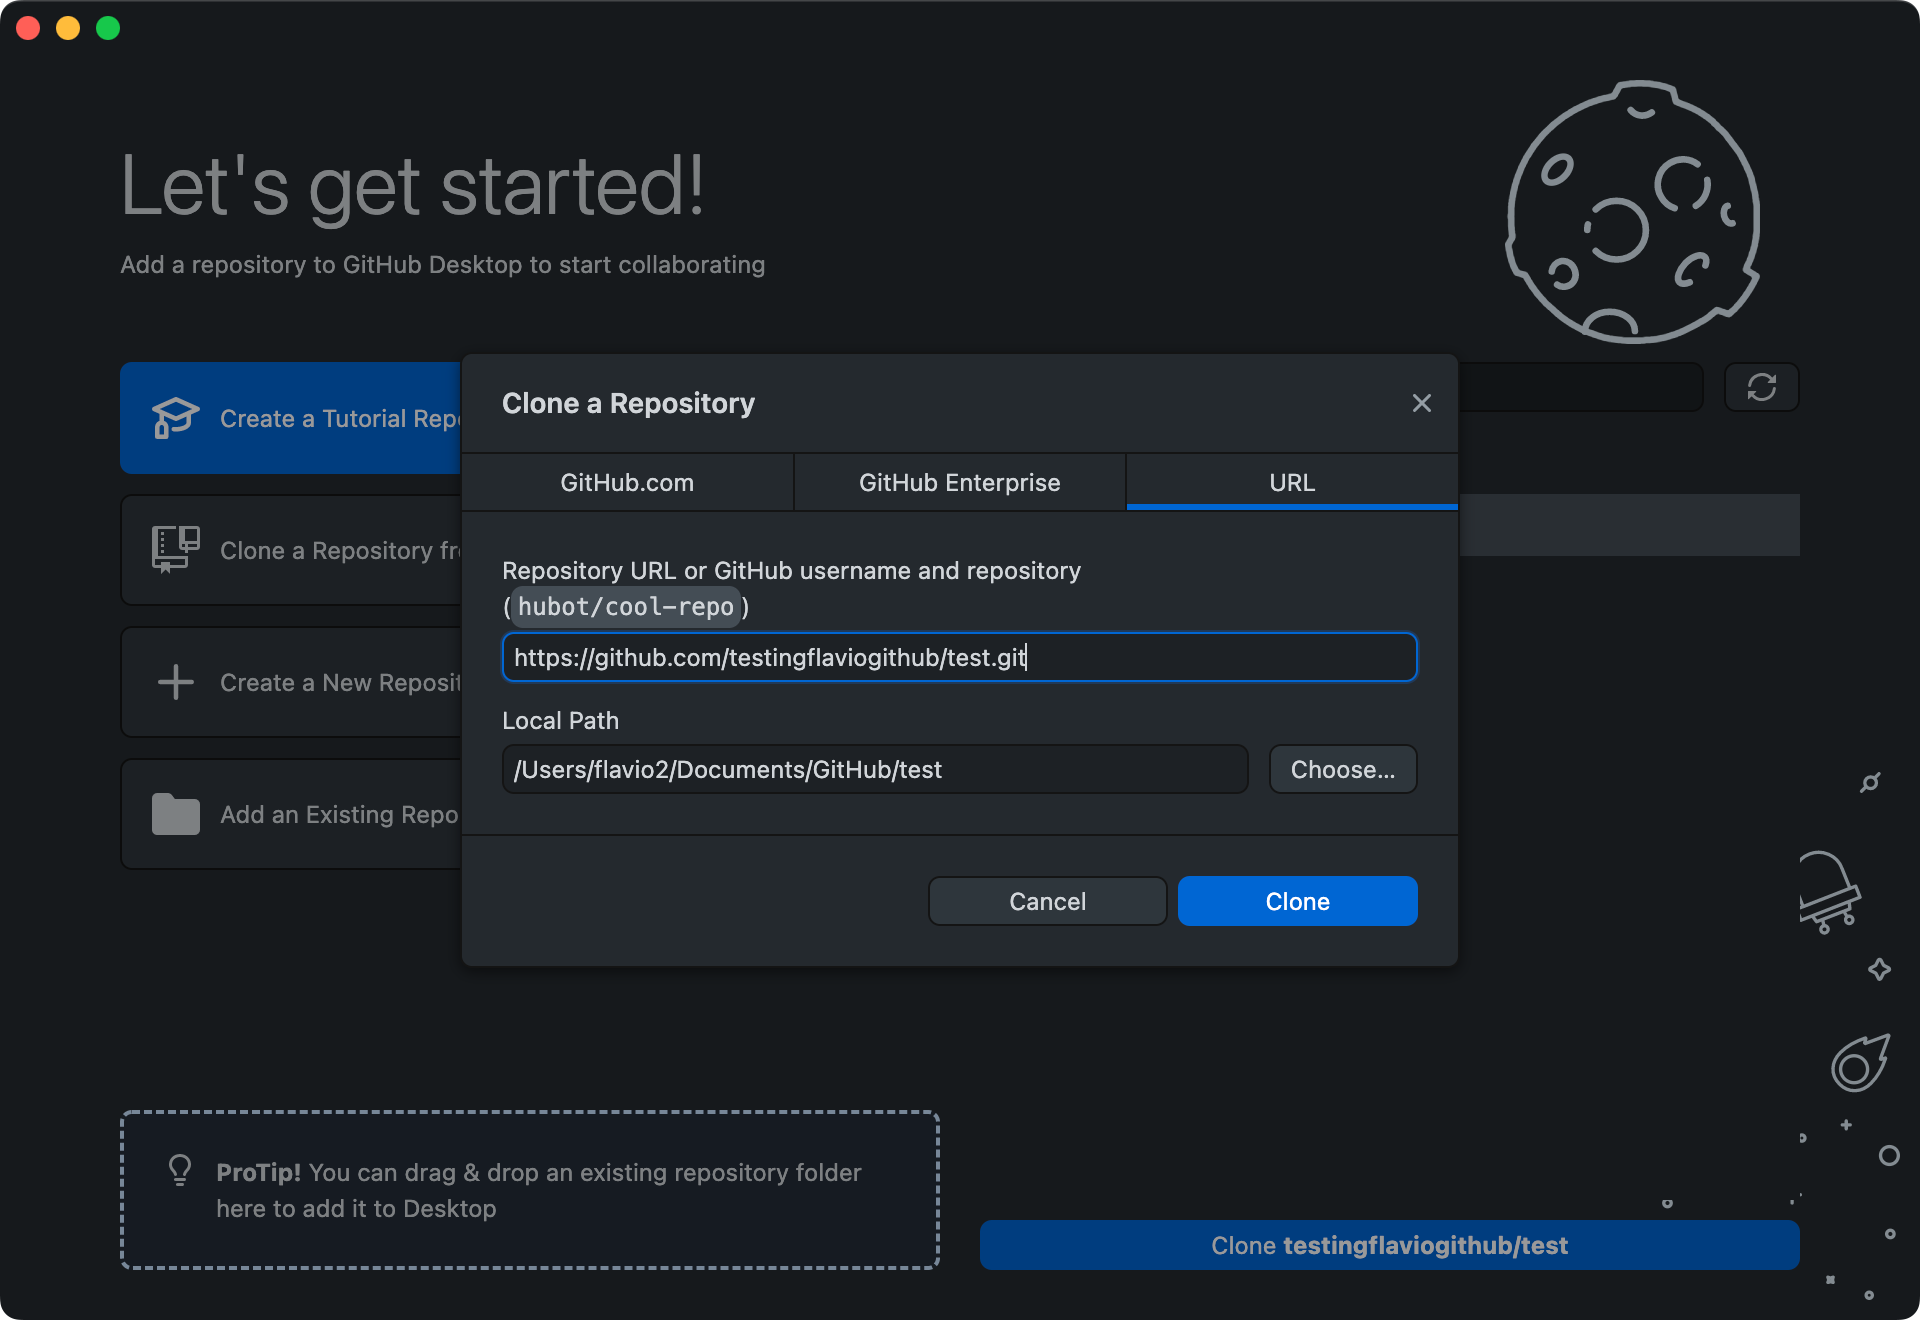Click the green zoom window button
The width and height of the screenshot is (1920, 1320).
108,28
